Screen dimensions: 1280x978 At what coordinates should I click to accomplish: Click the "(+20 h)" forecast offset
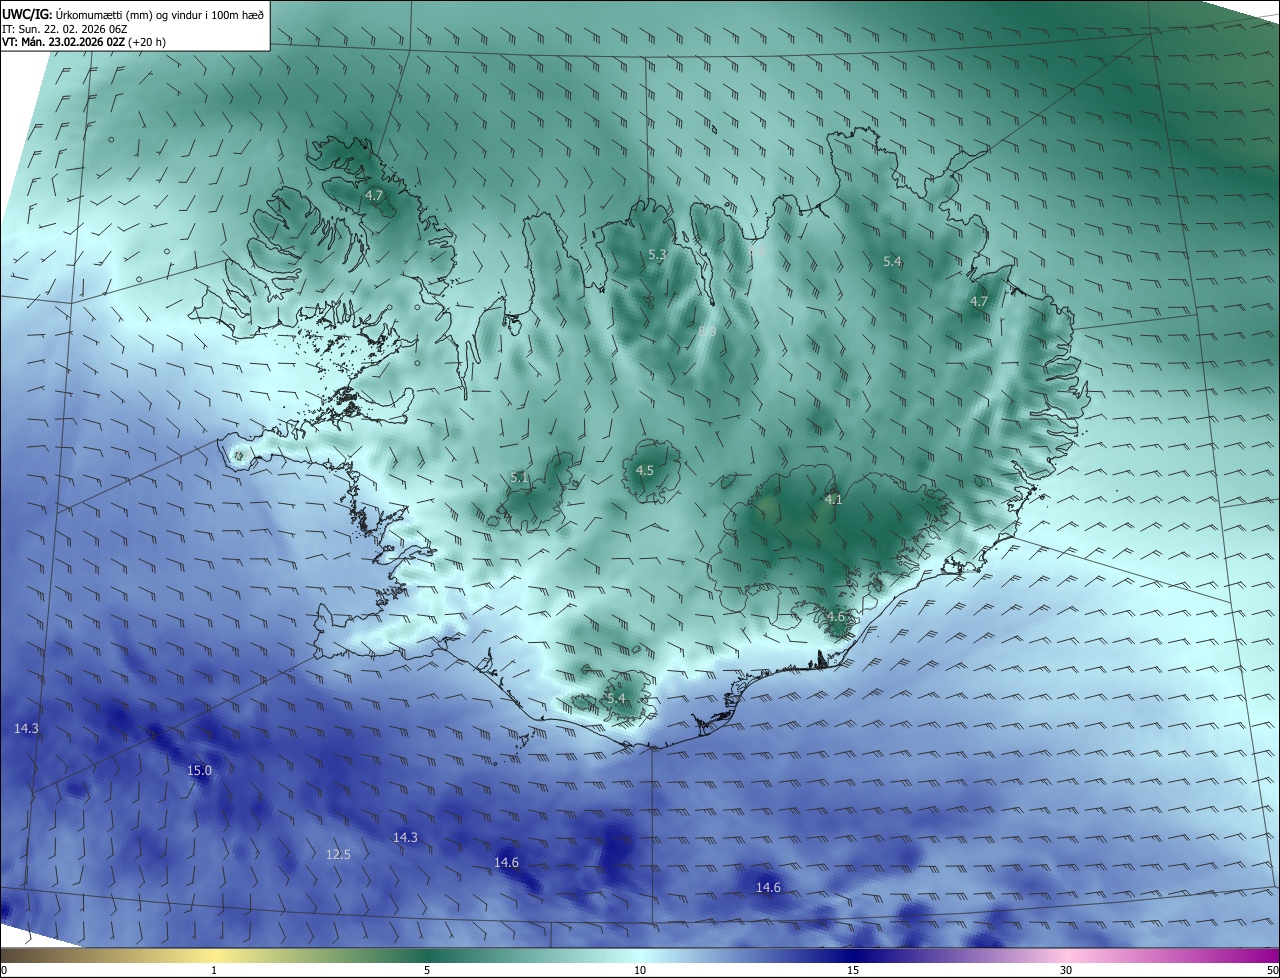(146, 42)
